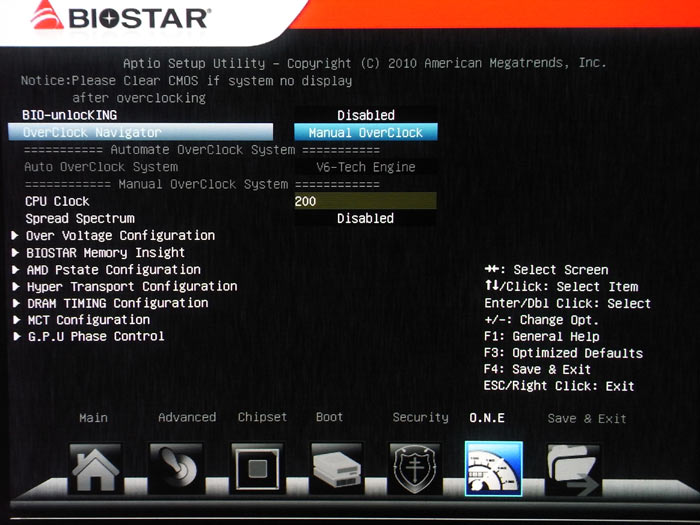Viewport: 700px width, 525px height.
Task: Toggle Spread Spectrum Disabled value
Action: [366, 218]
